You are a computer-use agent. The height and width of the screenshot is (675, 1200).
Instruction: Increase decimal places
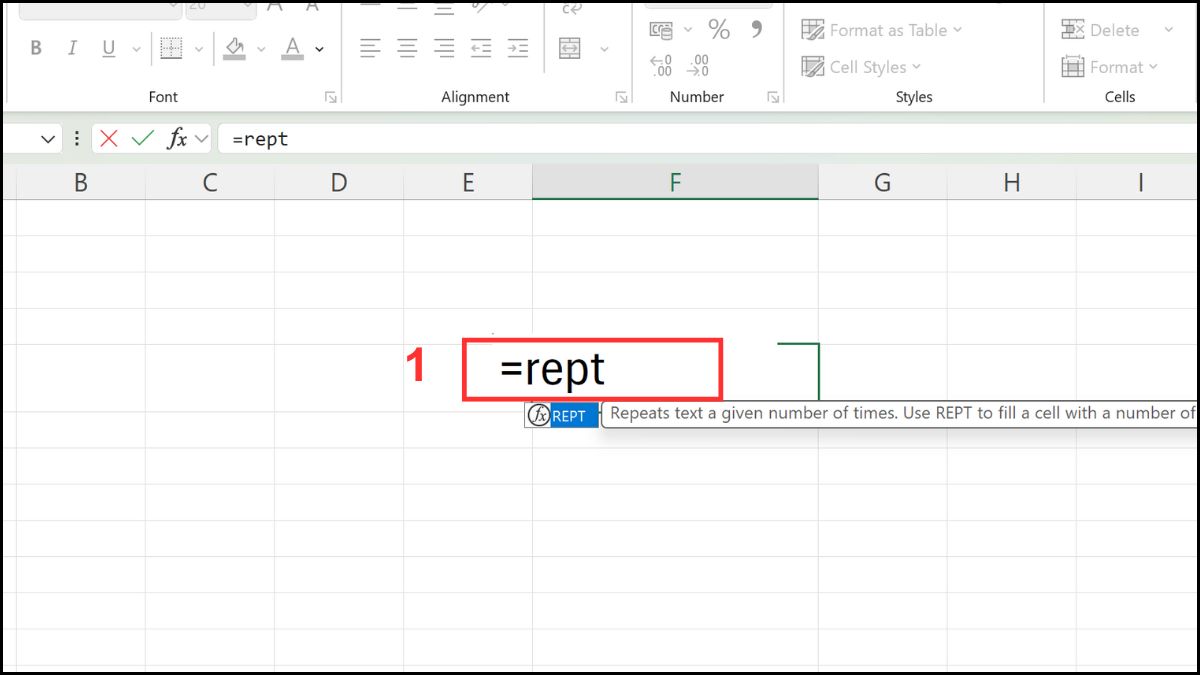tap(662, 63)
